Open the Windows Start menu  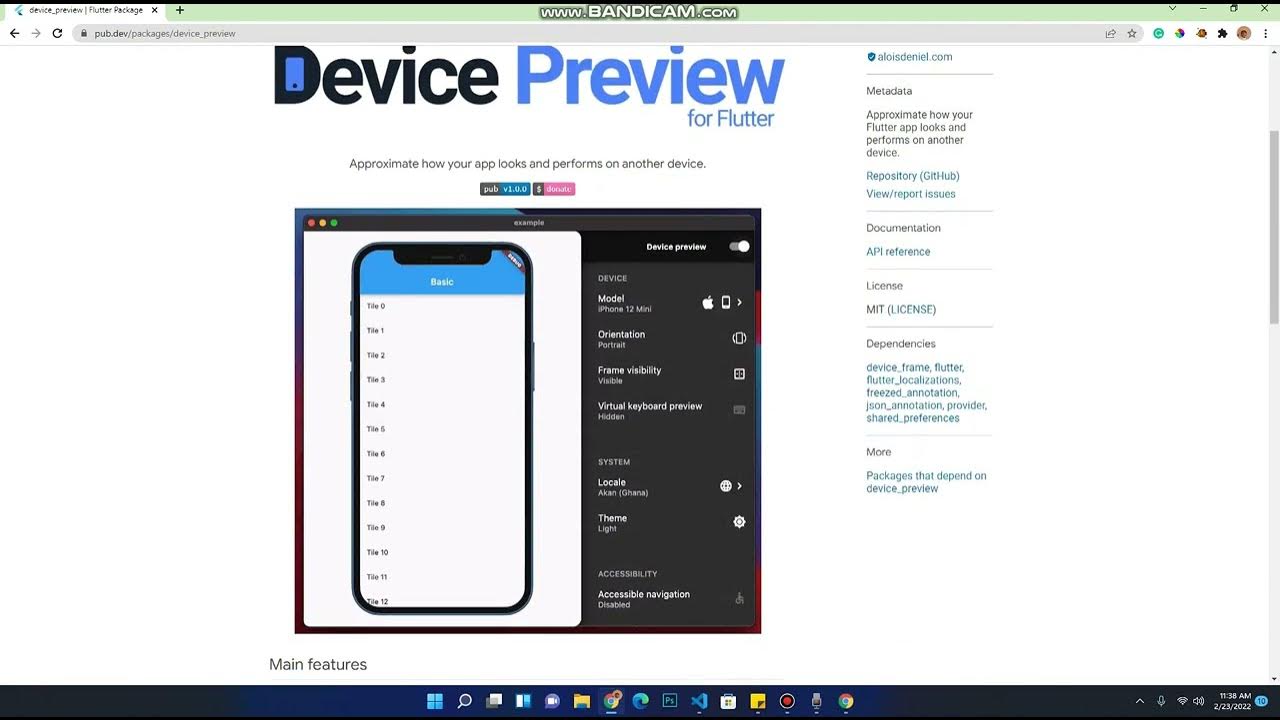435,701
